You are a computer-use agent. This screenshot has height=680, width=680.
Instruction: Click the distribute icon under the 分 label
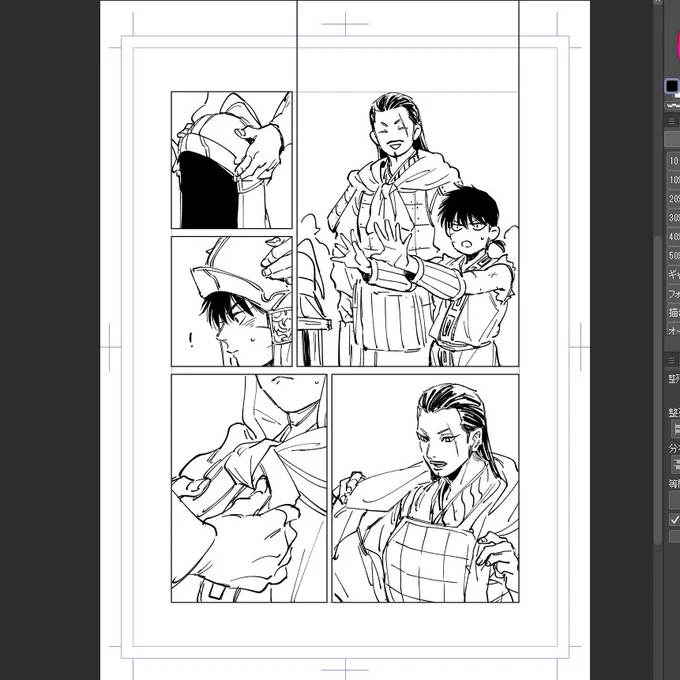tap(676, 464)
